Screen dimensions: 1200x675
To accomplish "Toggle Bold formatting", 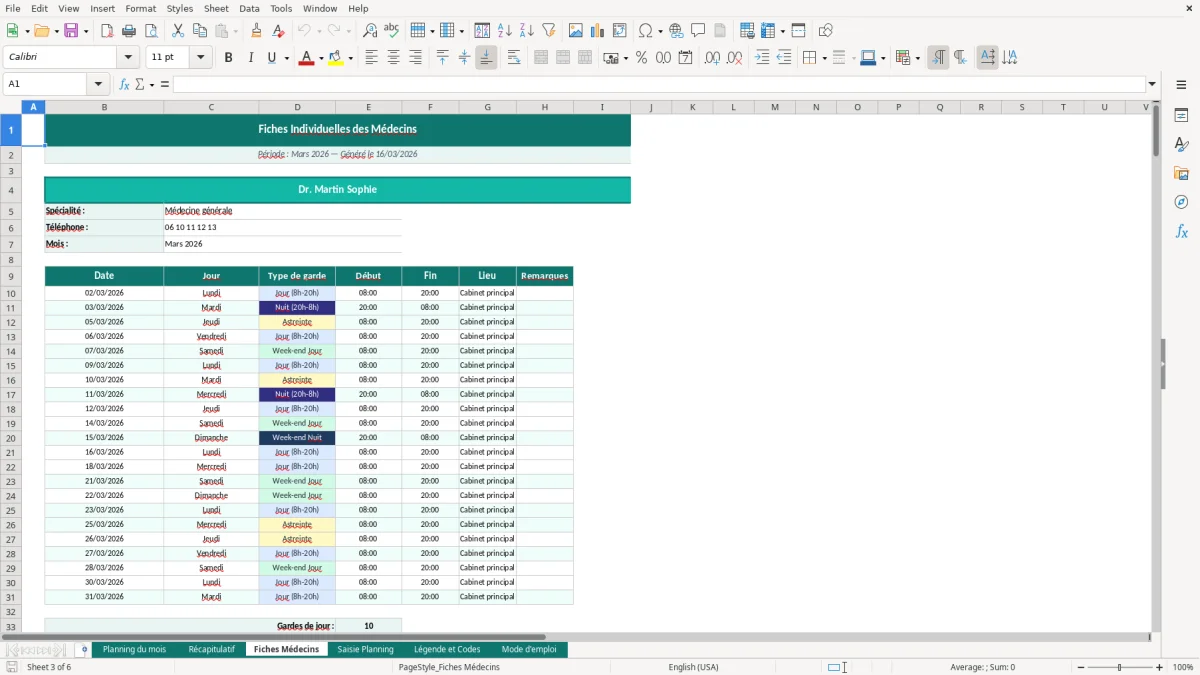I will pos(229,58).
